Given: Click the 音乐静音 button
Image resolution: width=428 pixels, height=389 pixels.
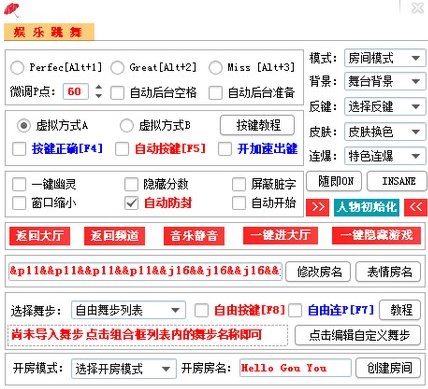Looking at the screenshot, I should click(x=194, y=236).
